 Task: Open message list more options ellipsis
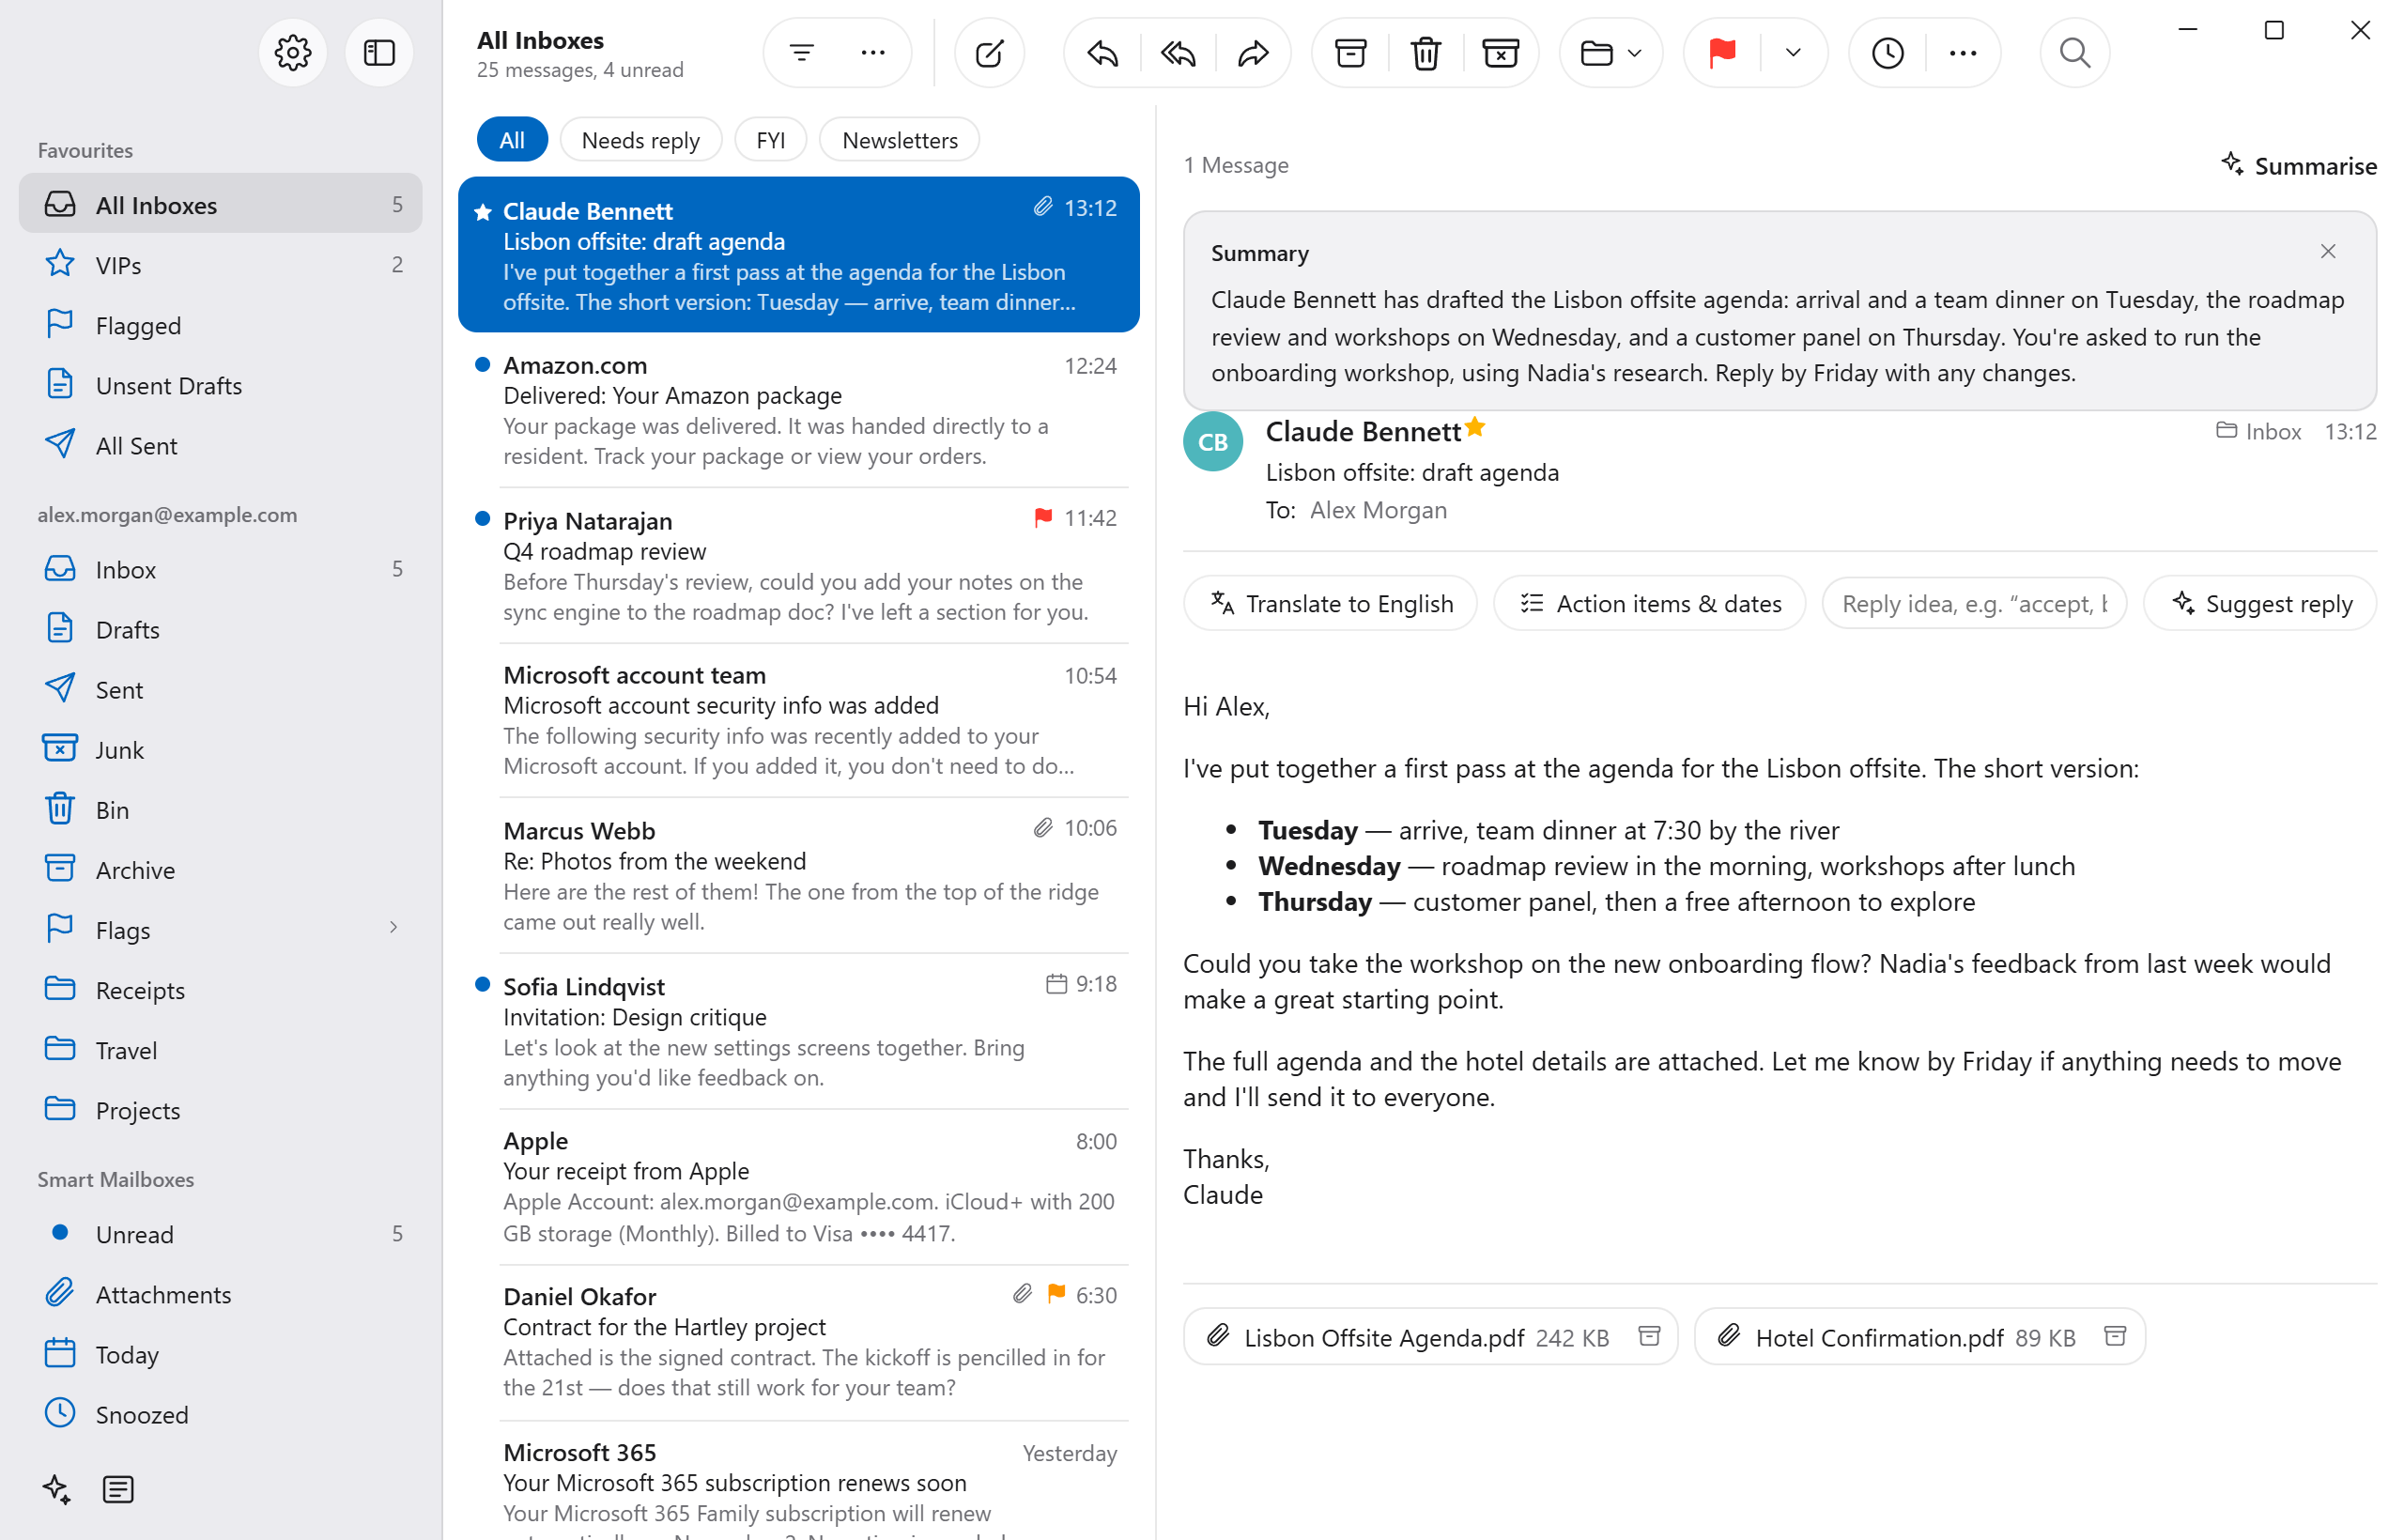[873, 53]
